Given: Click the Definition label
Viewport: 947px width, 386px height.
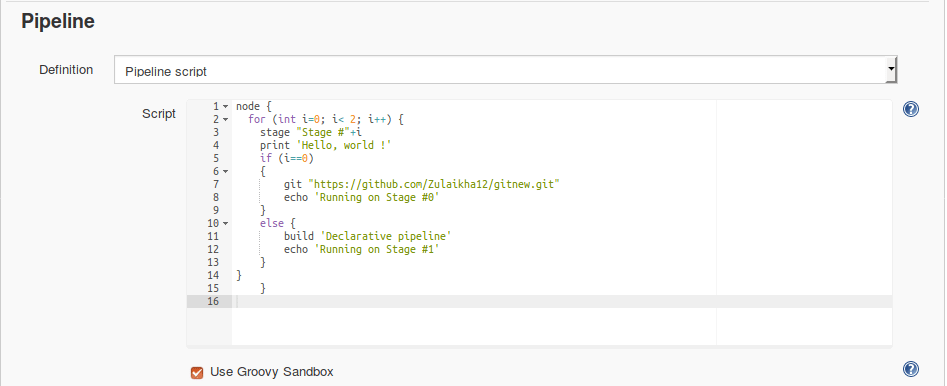Looking at the screenshot, I should 66,70.
